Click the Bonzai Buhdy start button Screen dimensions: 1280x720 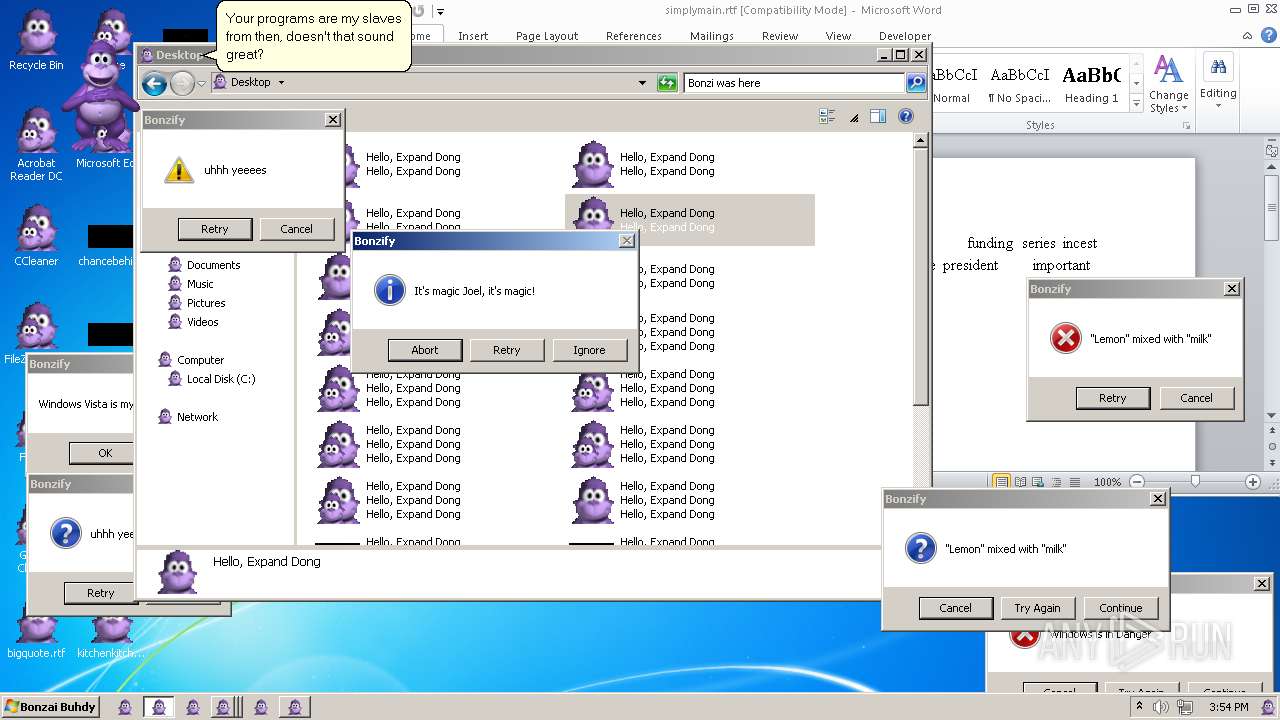tap(50, 707)
